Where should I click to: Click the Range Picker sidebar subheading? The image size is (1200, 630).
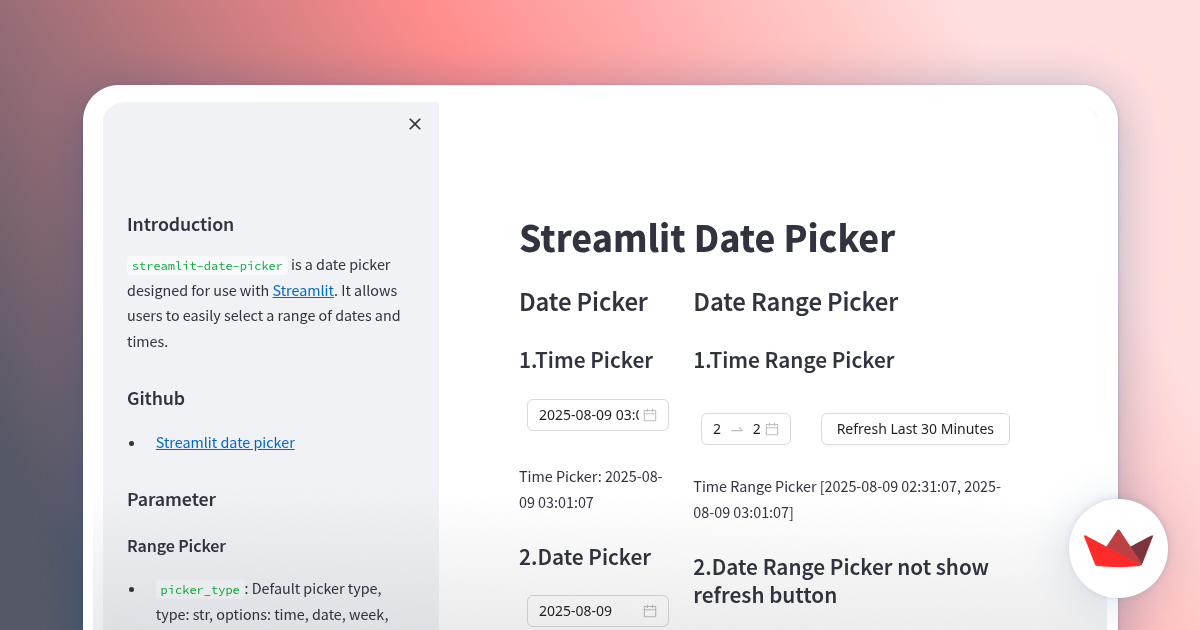click(176, 546)
